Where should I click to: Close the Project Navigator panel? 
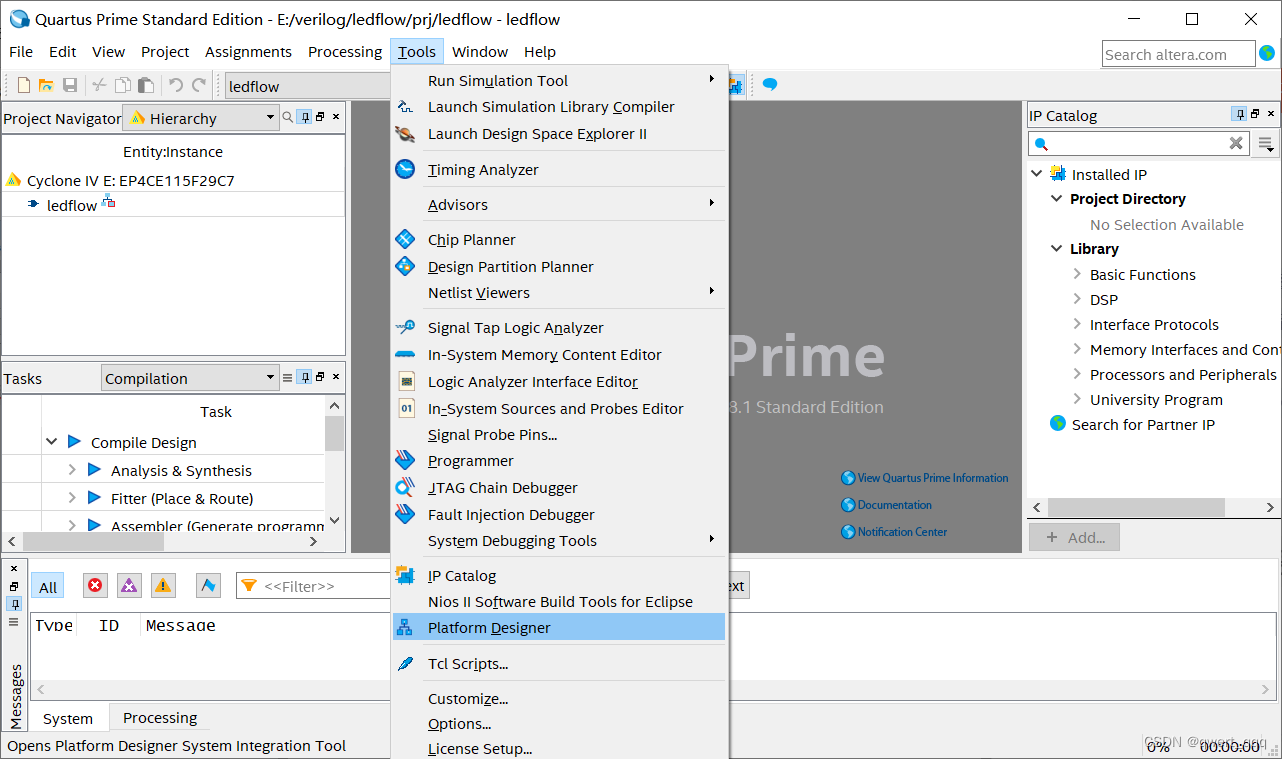coord(336,117)
